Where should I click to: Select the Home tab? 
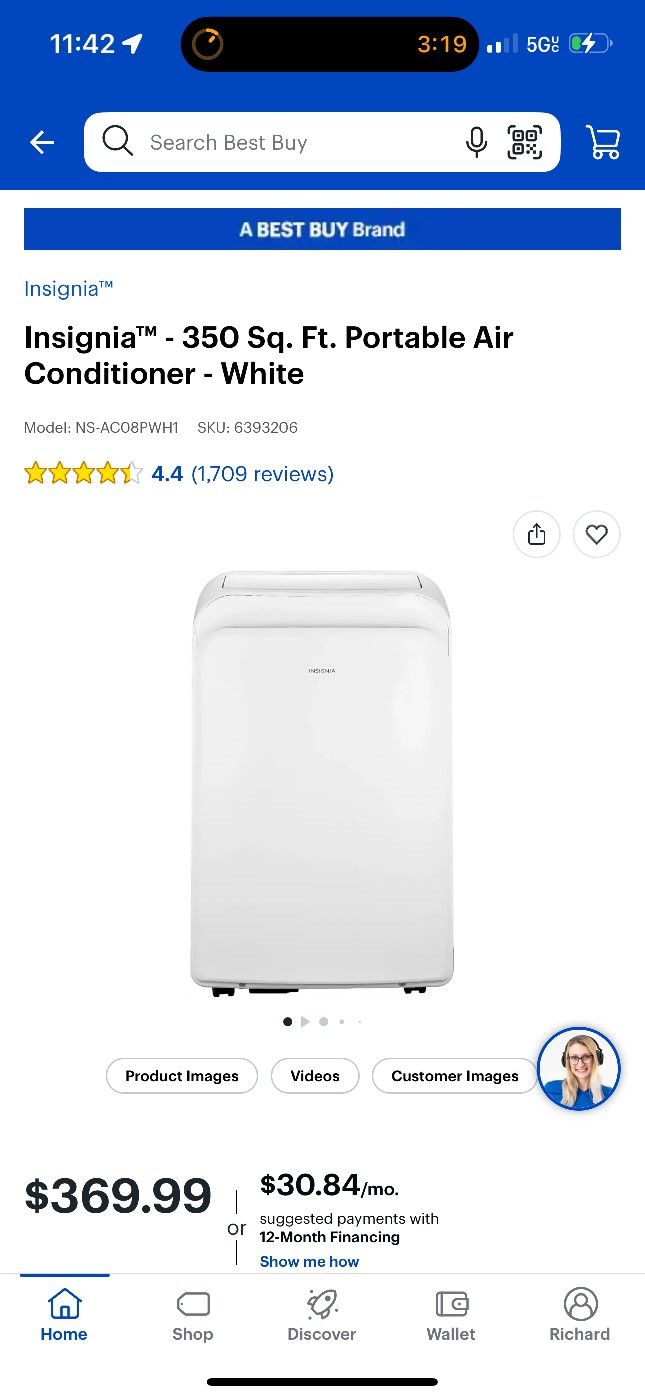point(64,1316)
